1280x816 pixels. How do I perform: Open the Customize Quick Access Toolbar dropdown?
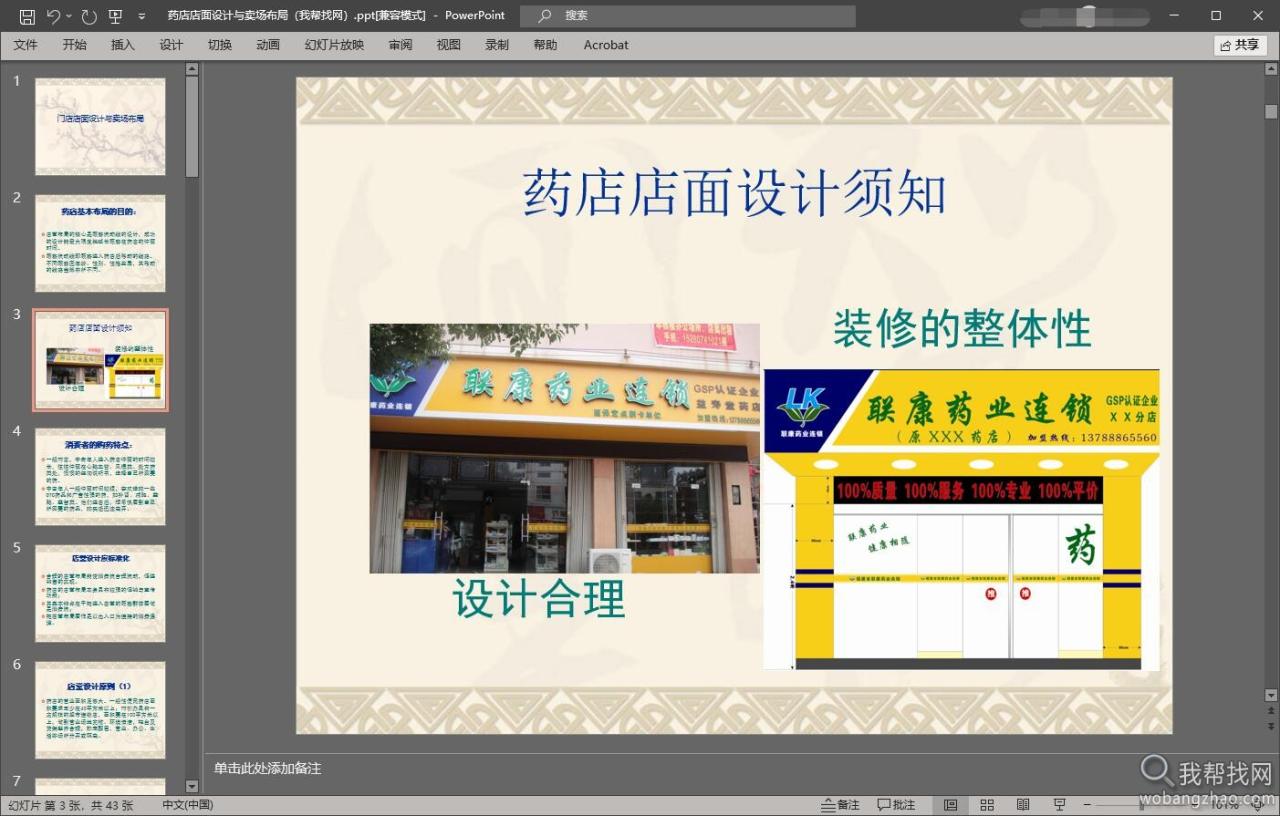(x=141, y=16)
